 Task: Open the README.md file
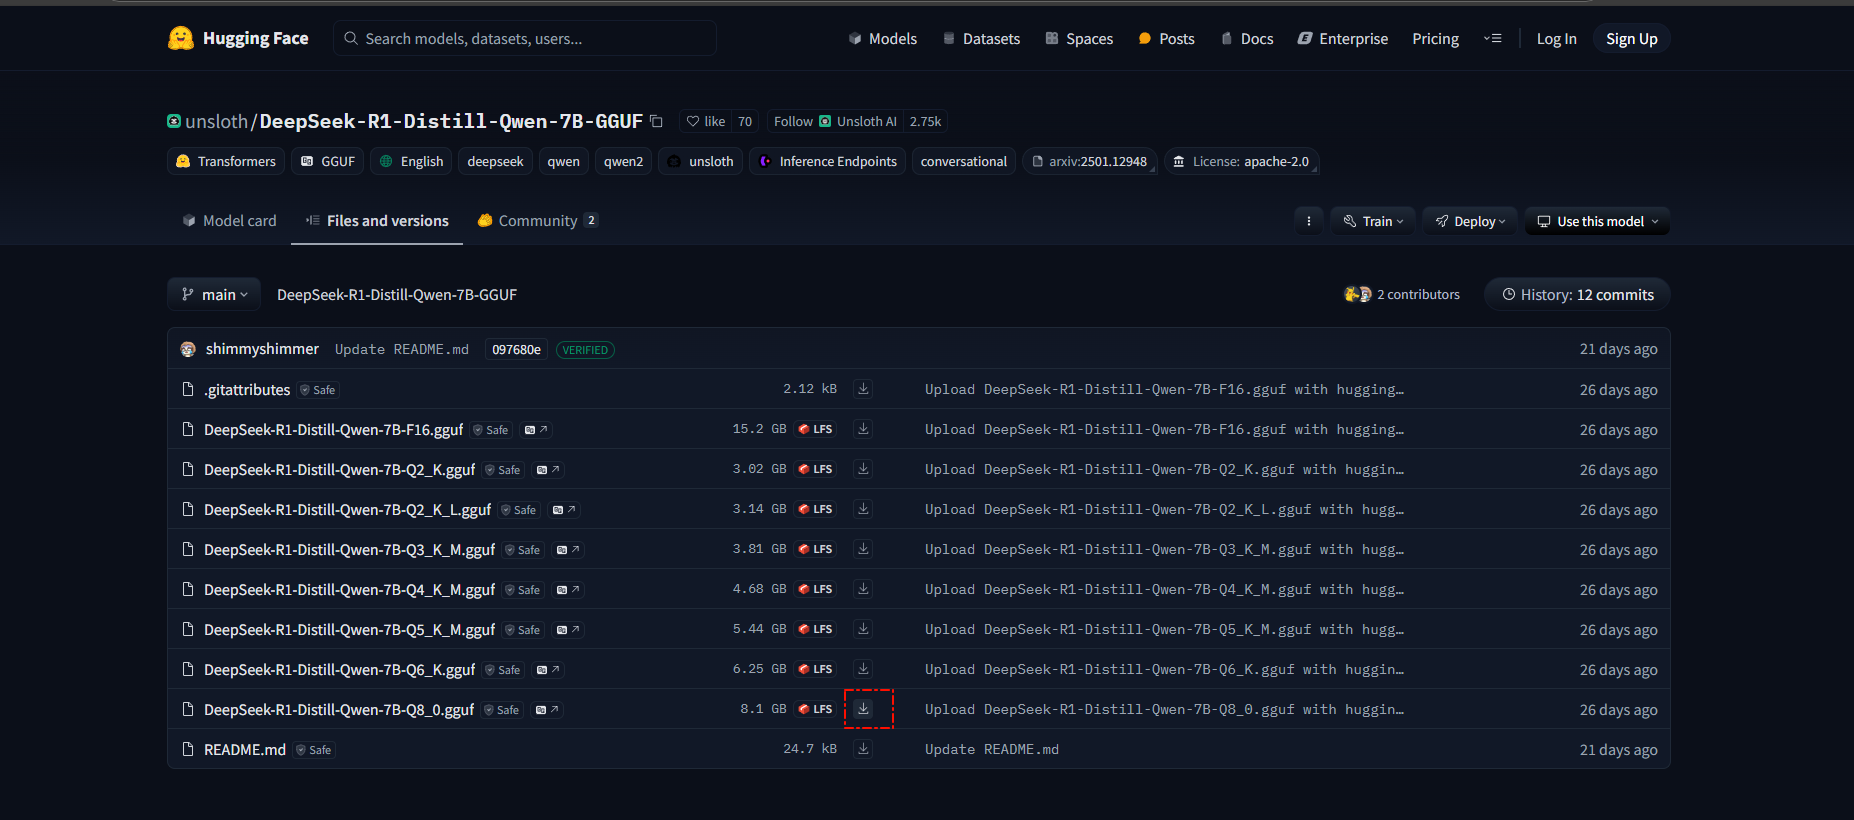[x=245, y=749]
